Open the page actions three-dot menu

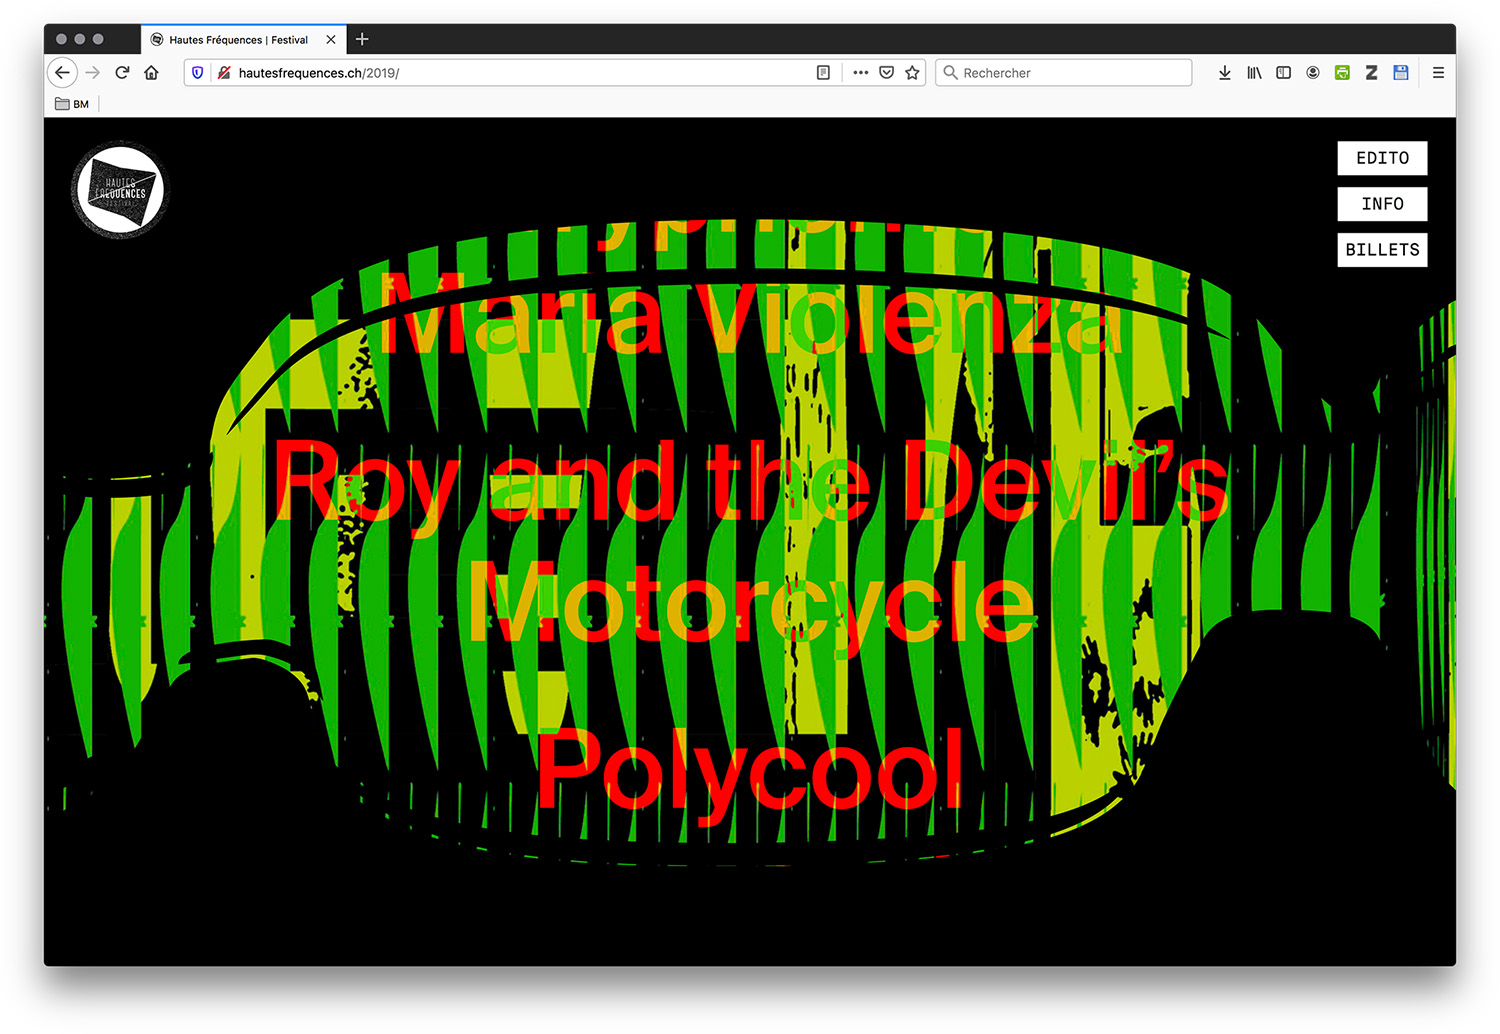(x=860, y=73)
